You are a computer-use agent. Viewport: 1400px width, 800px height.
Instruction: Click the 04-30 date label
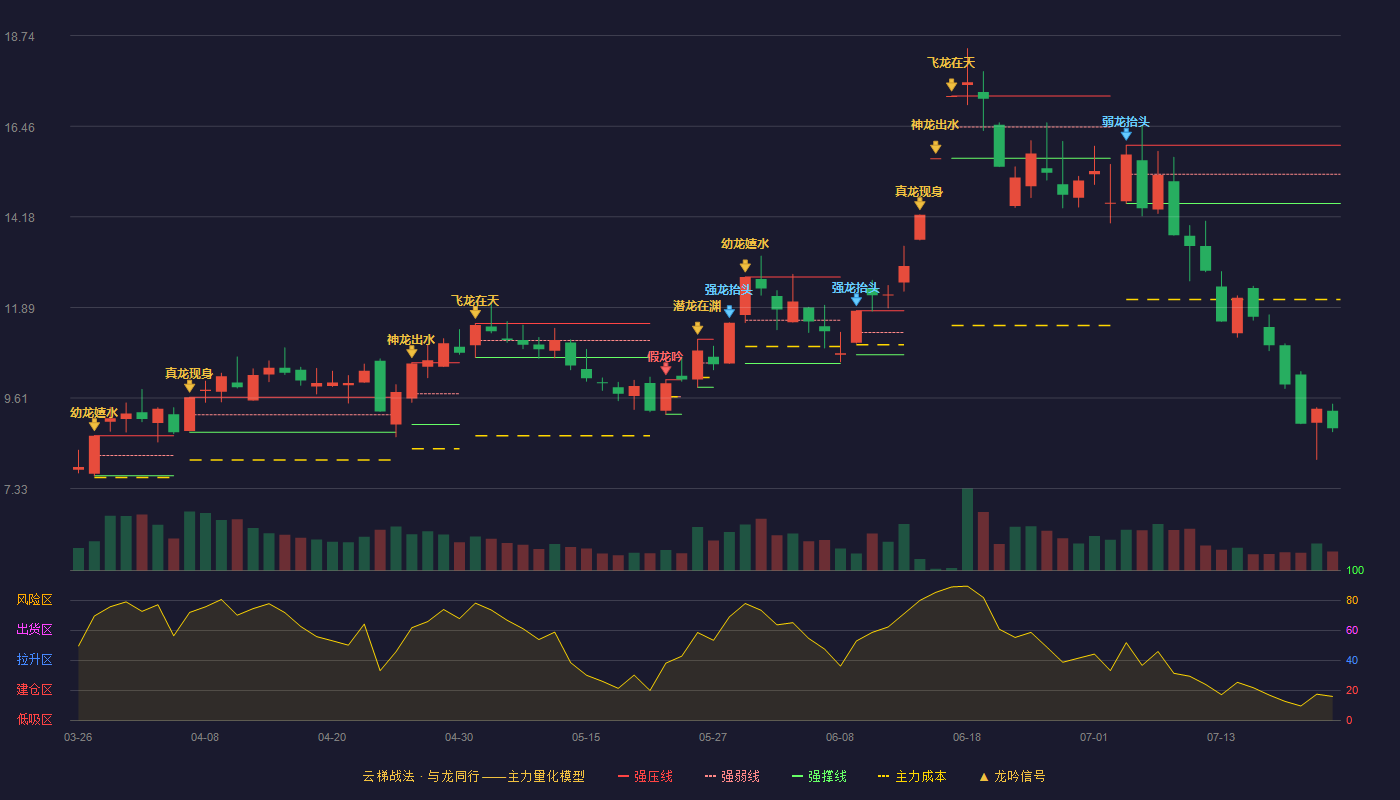[459, 737]
